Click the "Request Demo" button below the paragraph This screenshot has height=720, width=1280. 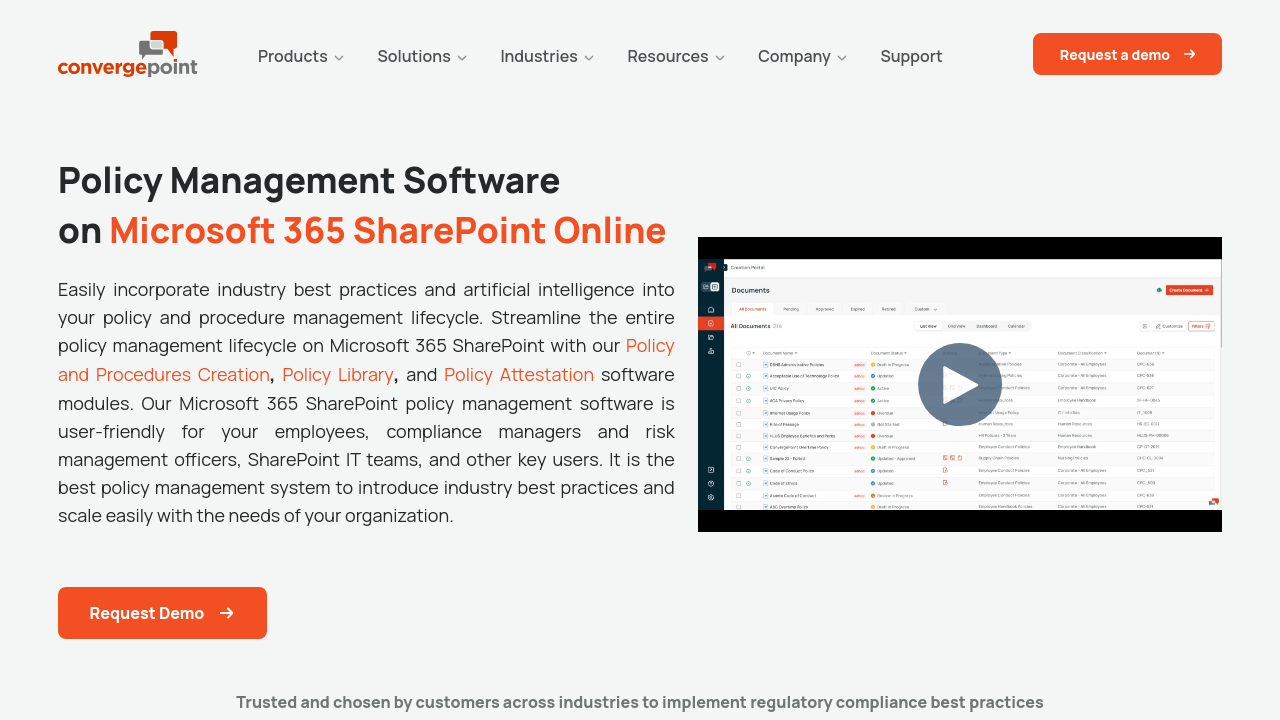point(162,613)
